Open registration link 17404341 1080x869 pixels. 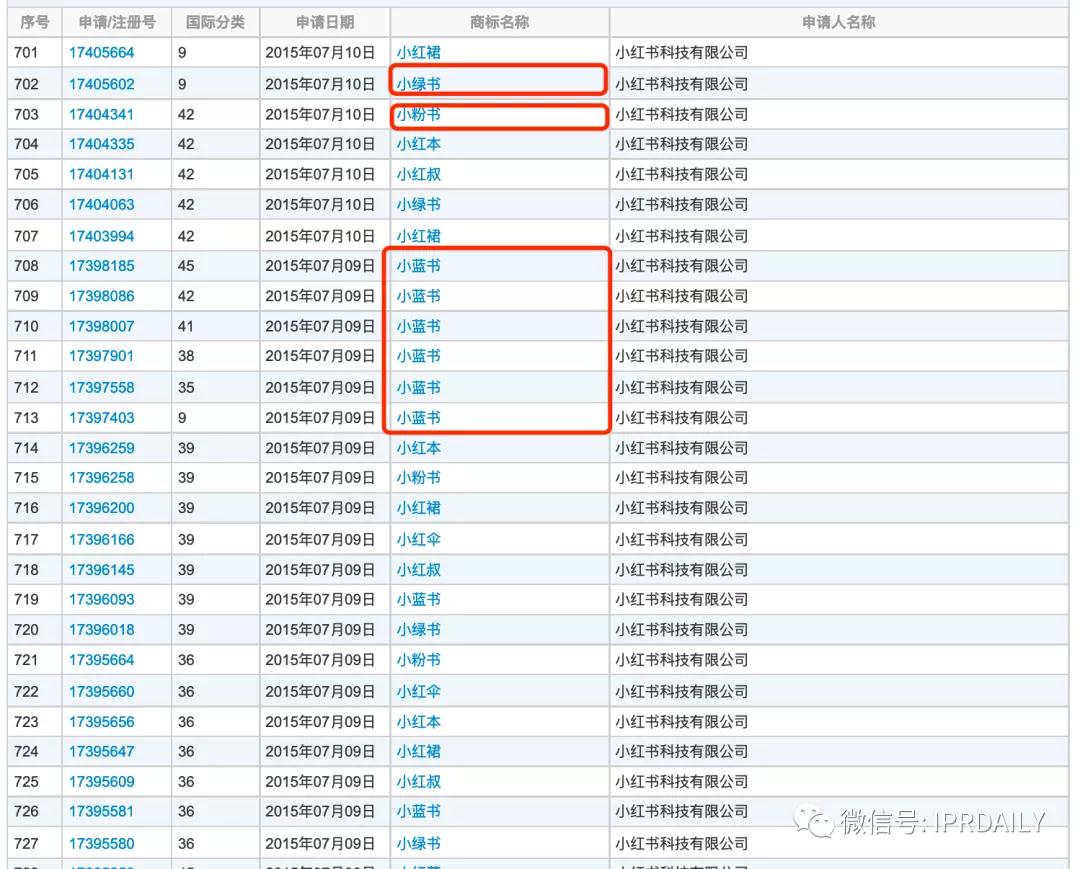101,114
